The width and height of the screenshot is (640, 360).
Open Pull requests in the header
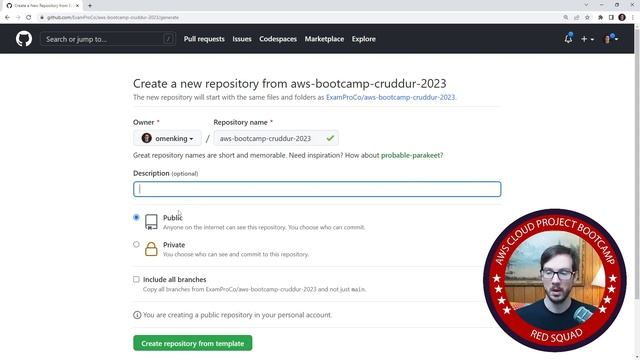tap(204, 39)
